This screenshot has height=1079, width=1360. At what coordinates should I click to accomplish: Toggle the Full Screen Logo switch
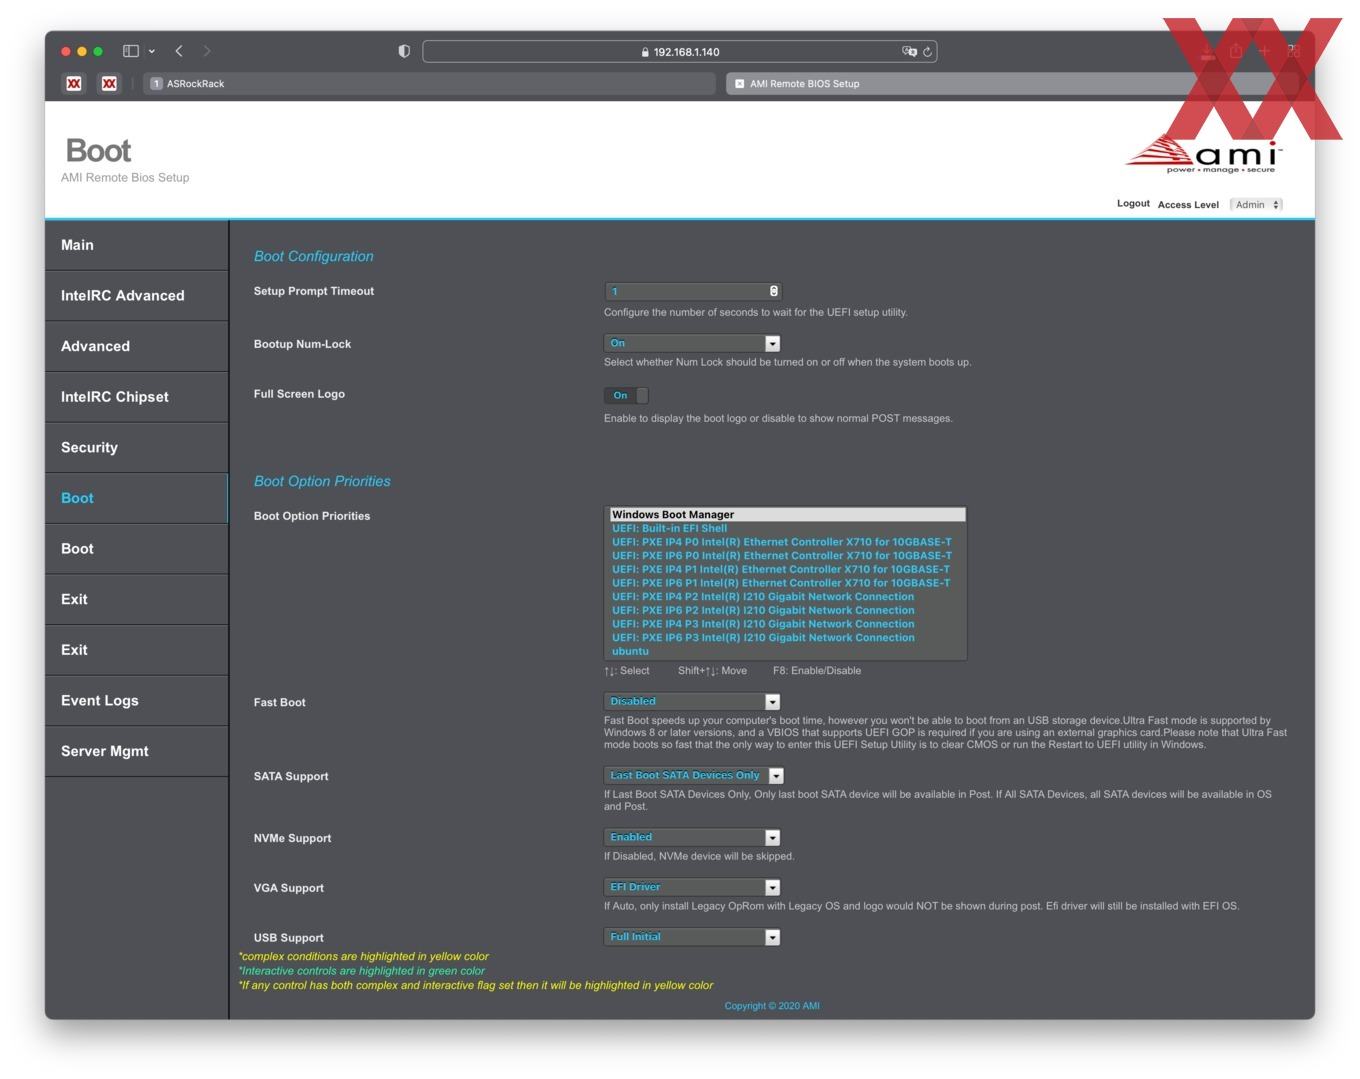pos(626,395)
